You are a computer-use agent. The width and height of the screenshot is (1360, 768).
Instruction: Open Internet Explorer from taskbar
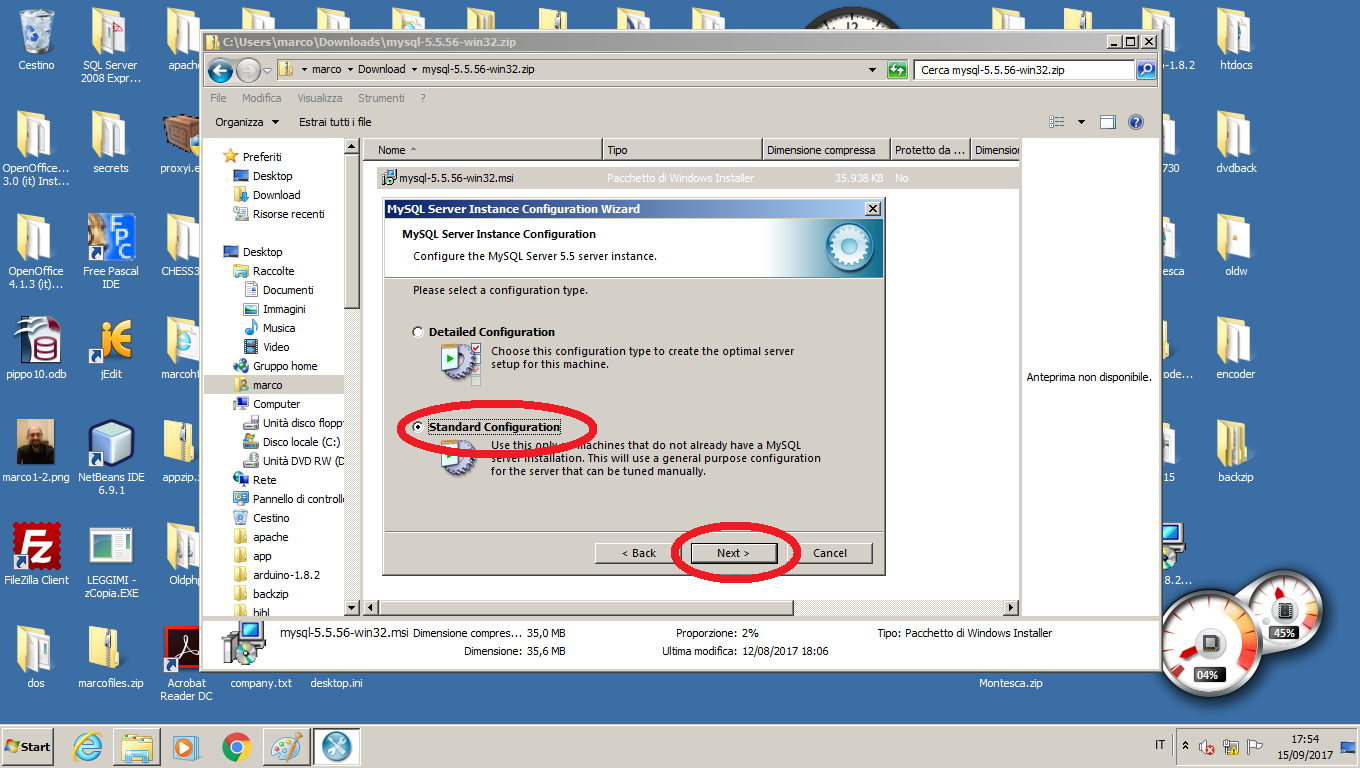(x=89, y=747)
